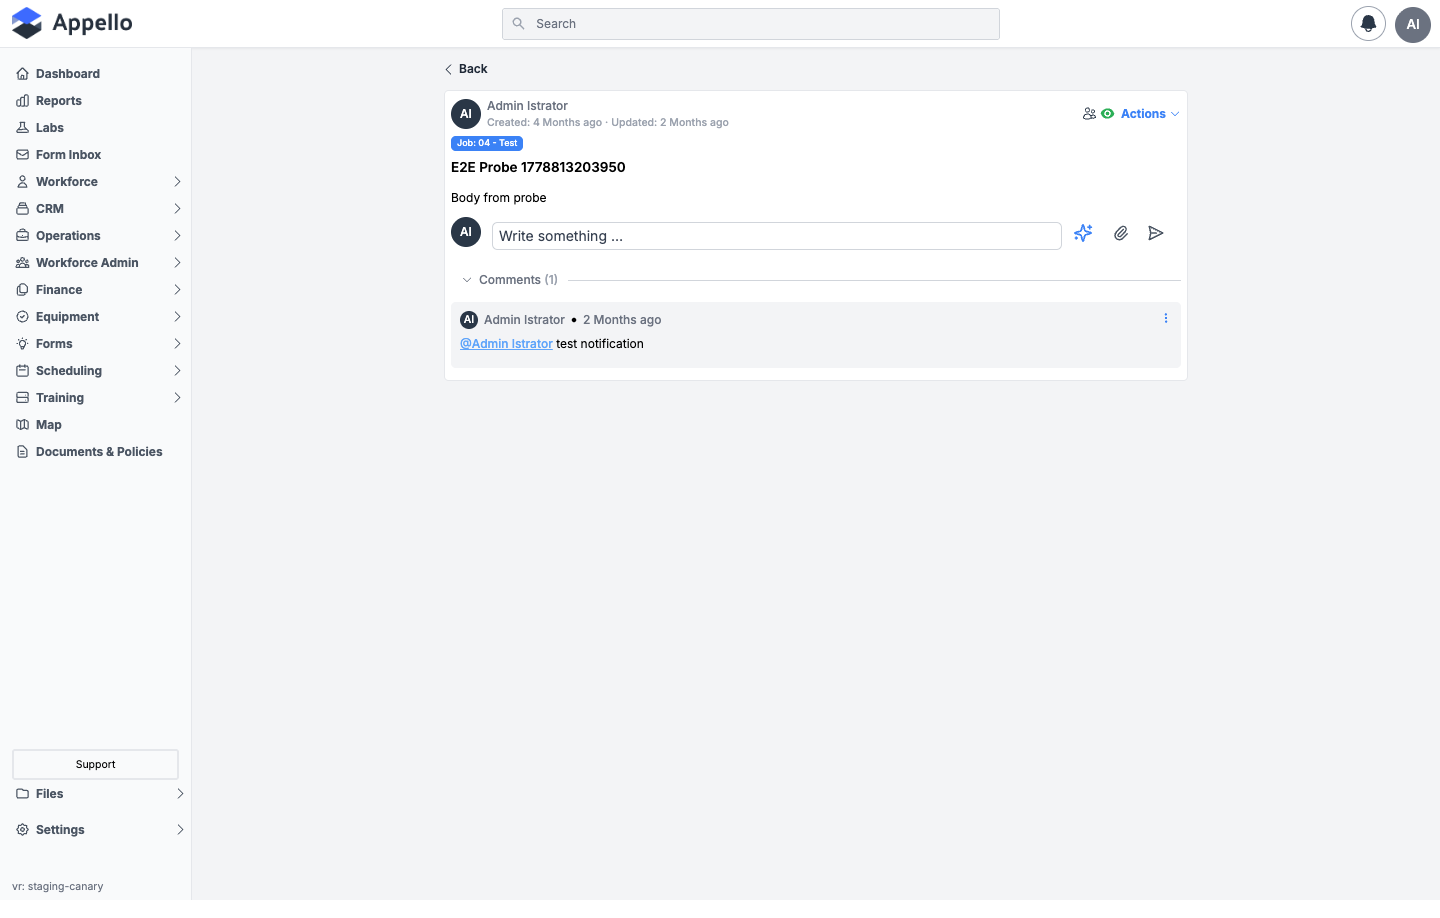This screenshot has width=1440, height=918.
Task: Click the 'vr: staging-canary' version label
Action: coord(58,886)
